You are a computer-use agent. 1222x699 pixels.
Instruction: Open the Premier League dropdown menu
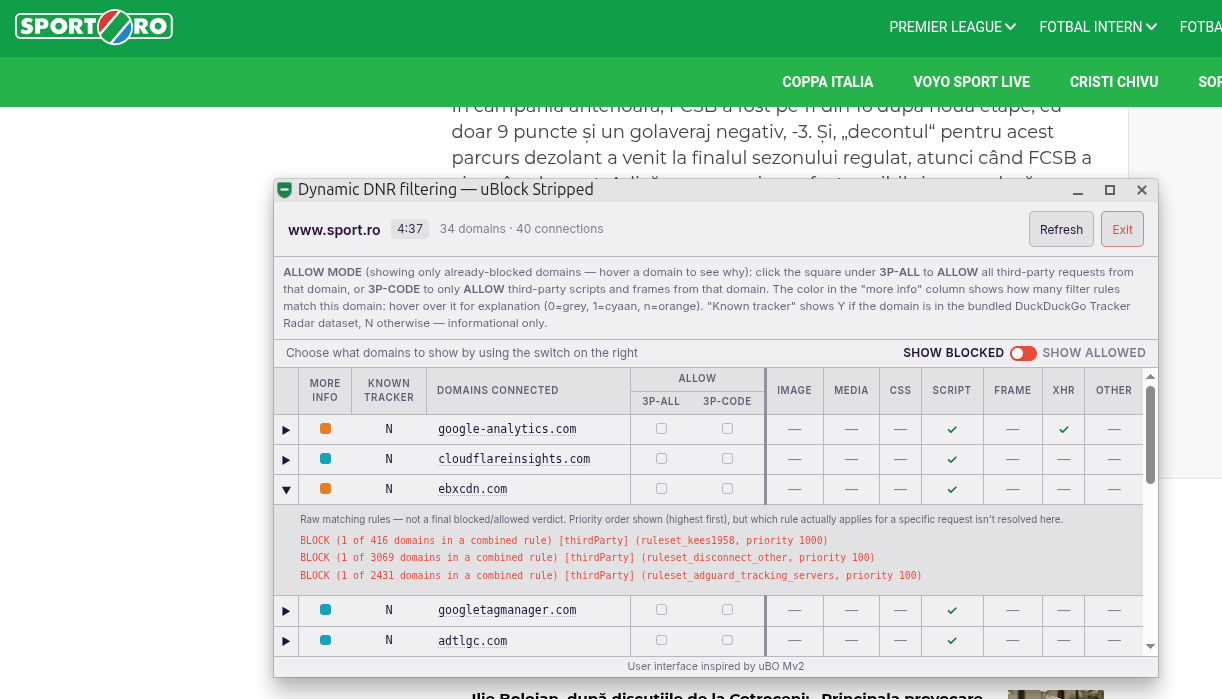(x=952, y=27)
